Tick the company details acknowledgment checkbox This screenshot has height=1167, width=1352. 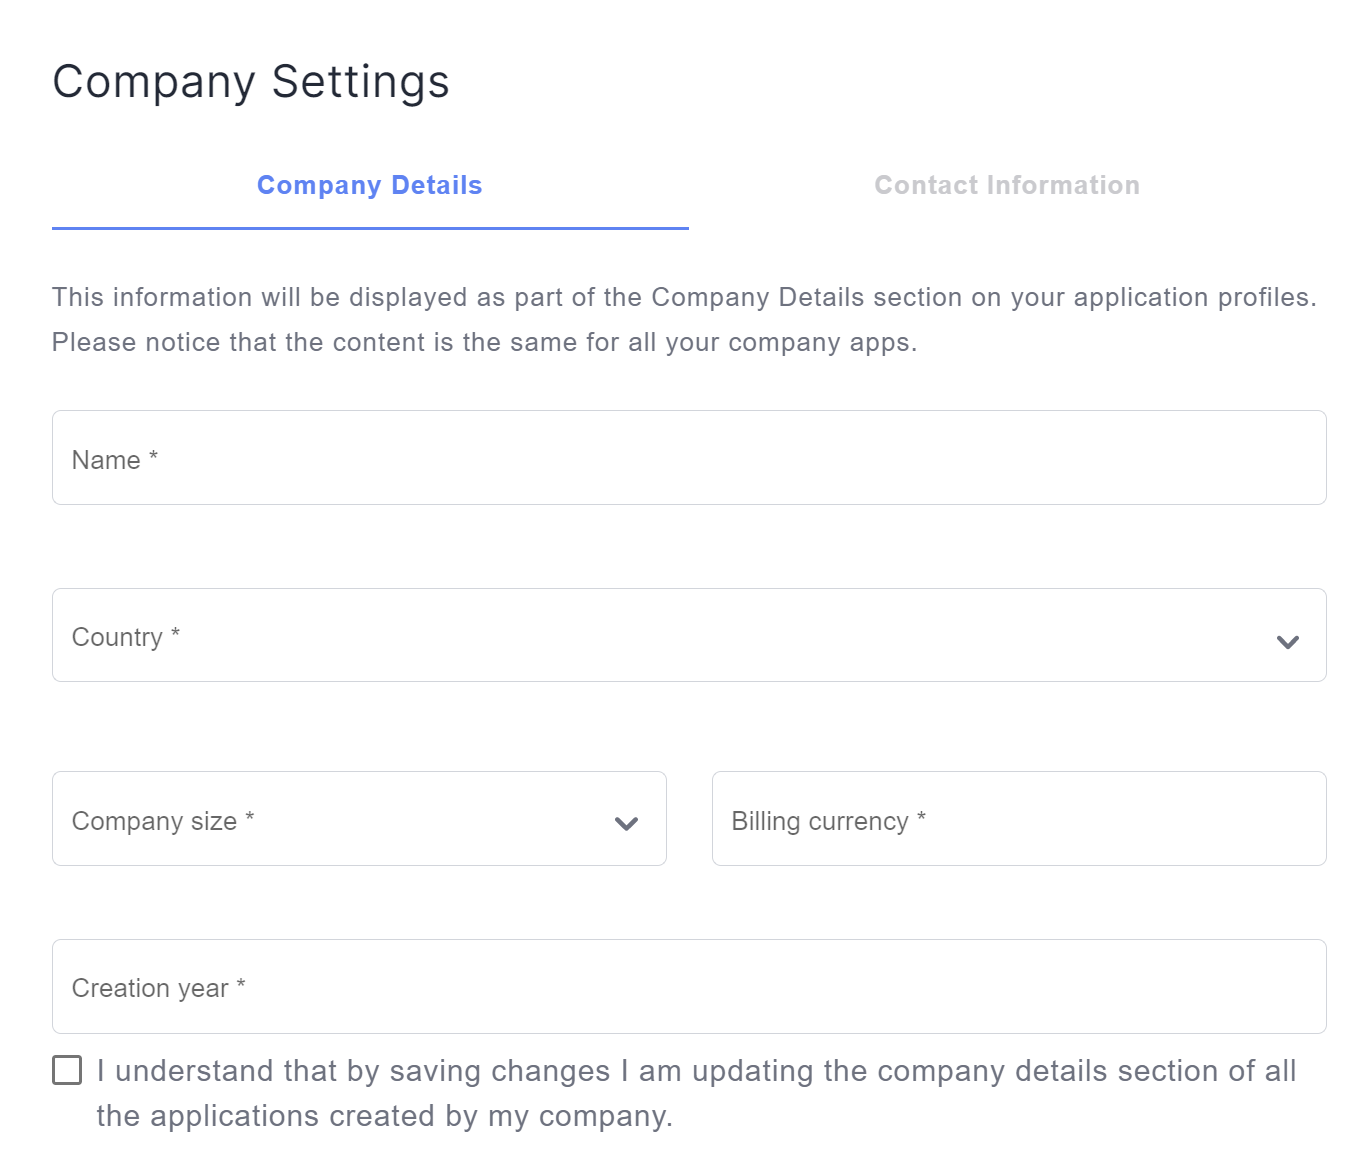pos(67,1070)
